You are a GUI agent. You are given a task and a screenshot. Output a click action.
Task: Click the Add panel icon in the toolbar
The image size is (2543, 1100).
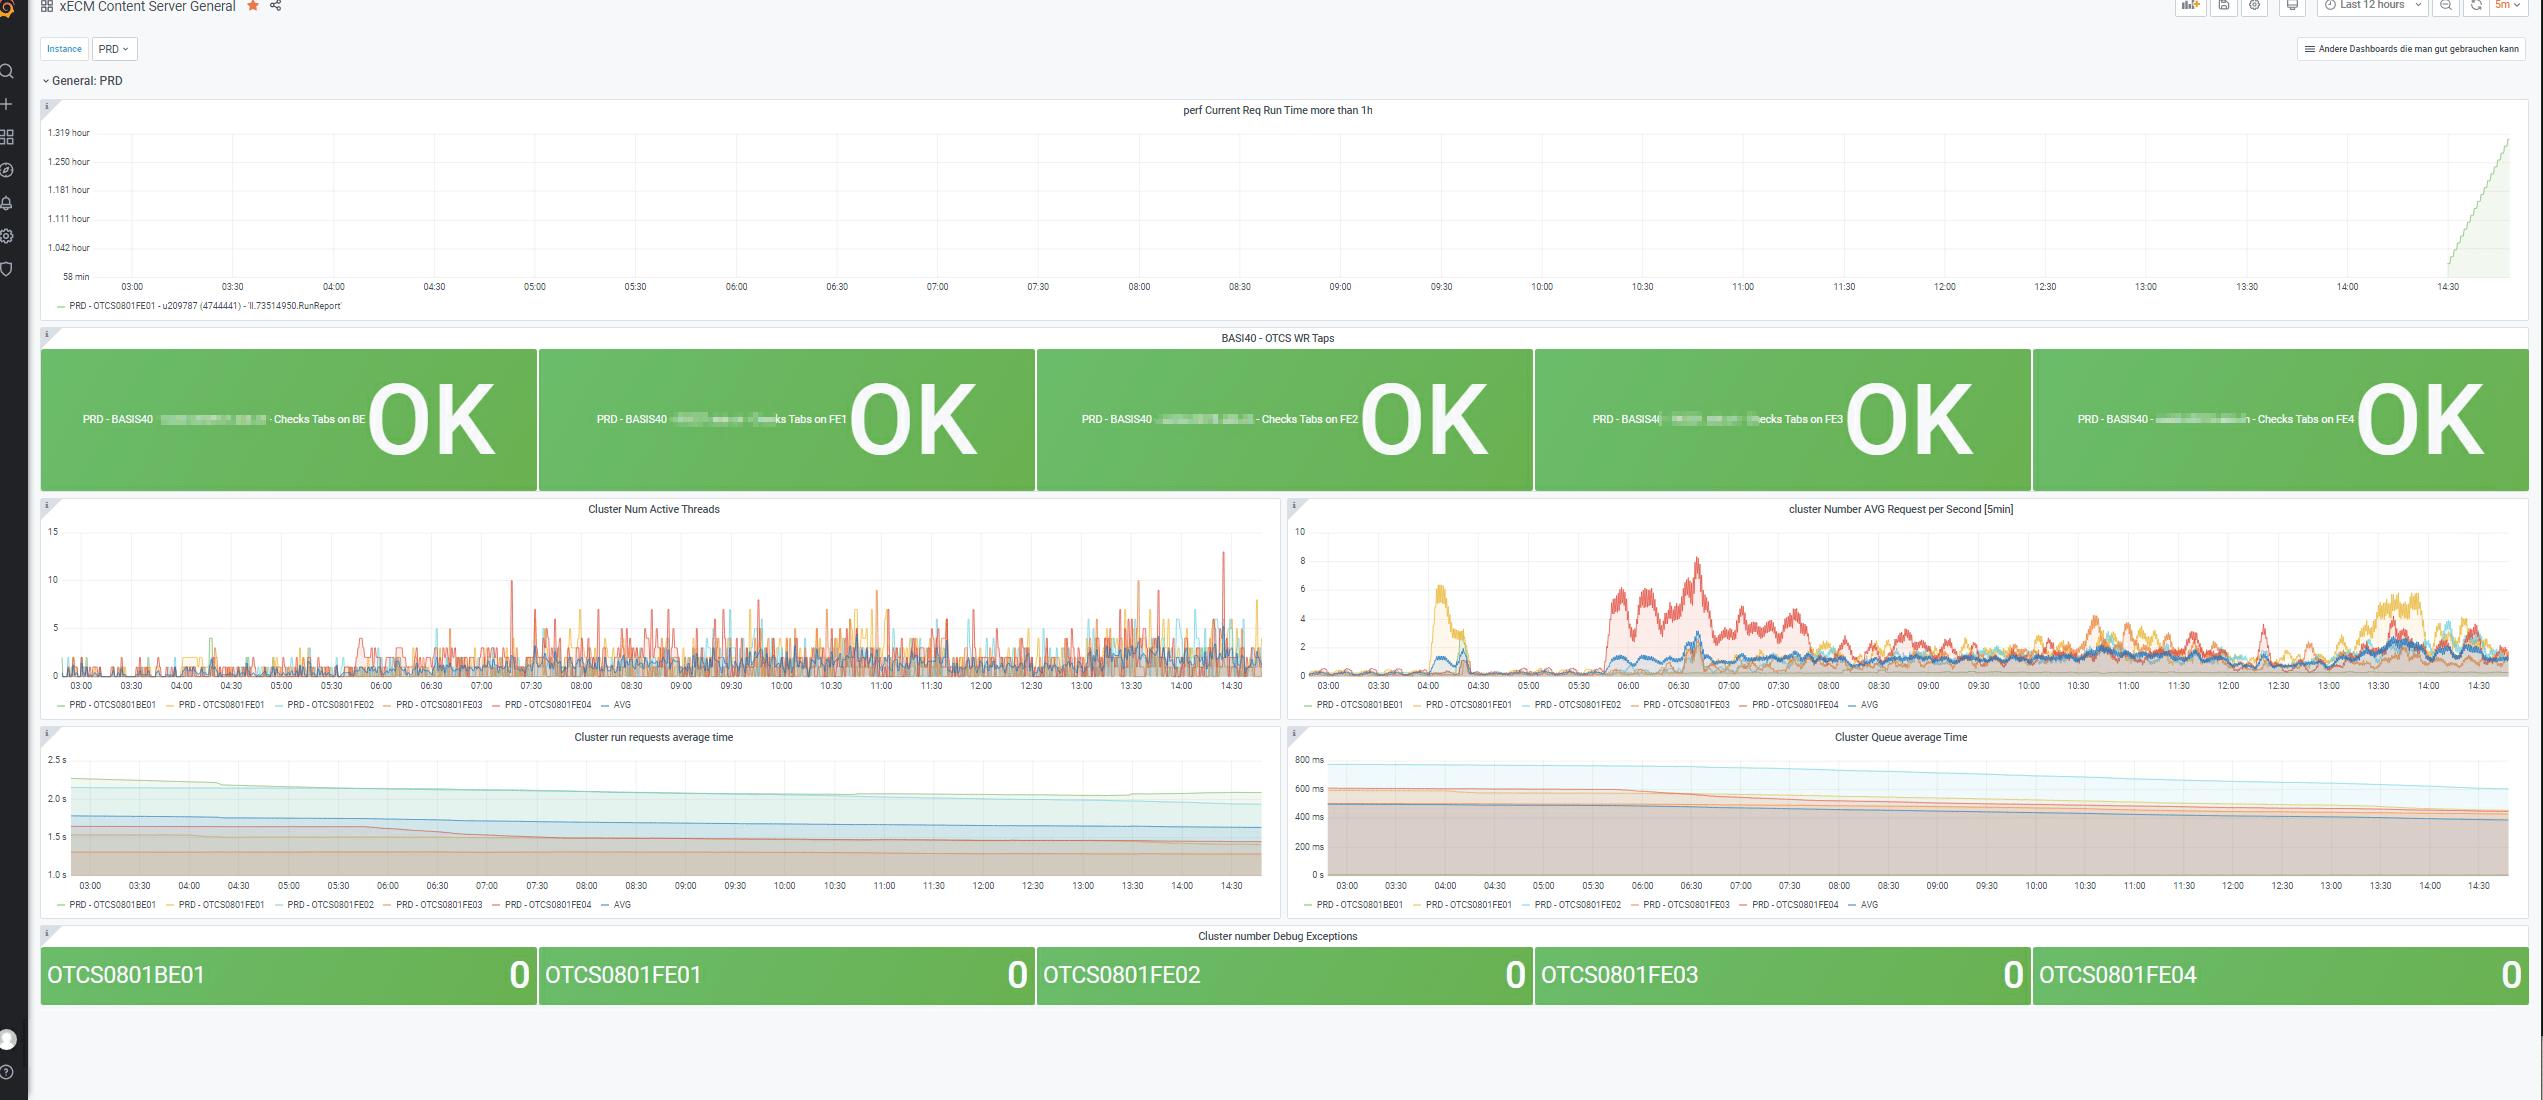pyautogui.click(x=2191, y=5)
